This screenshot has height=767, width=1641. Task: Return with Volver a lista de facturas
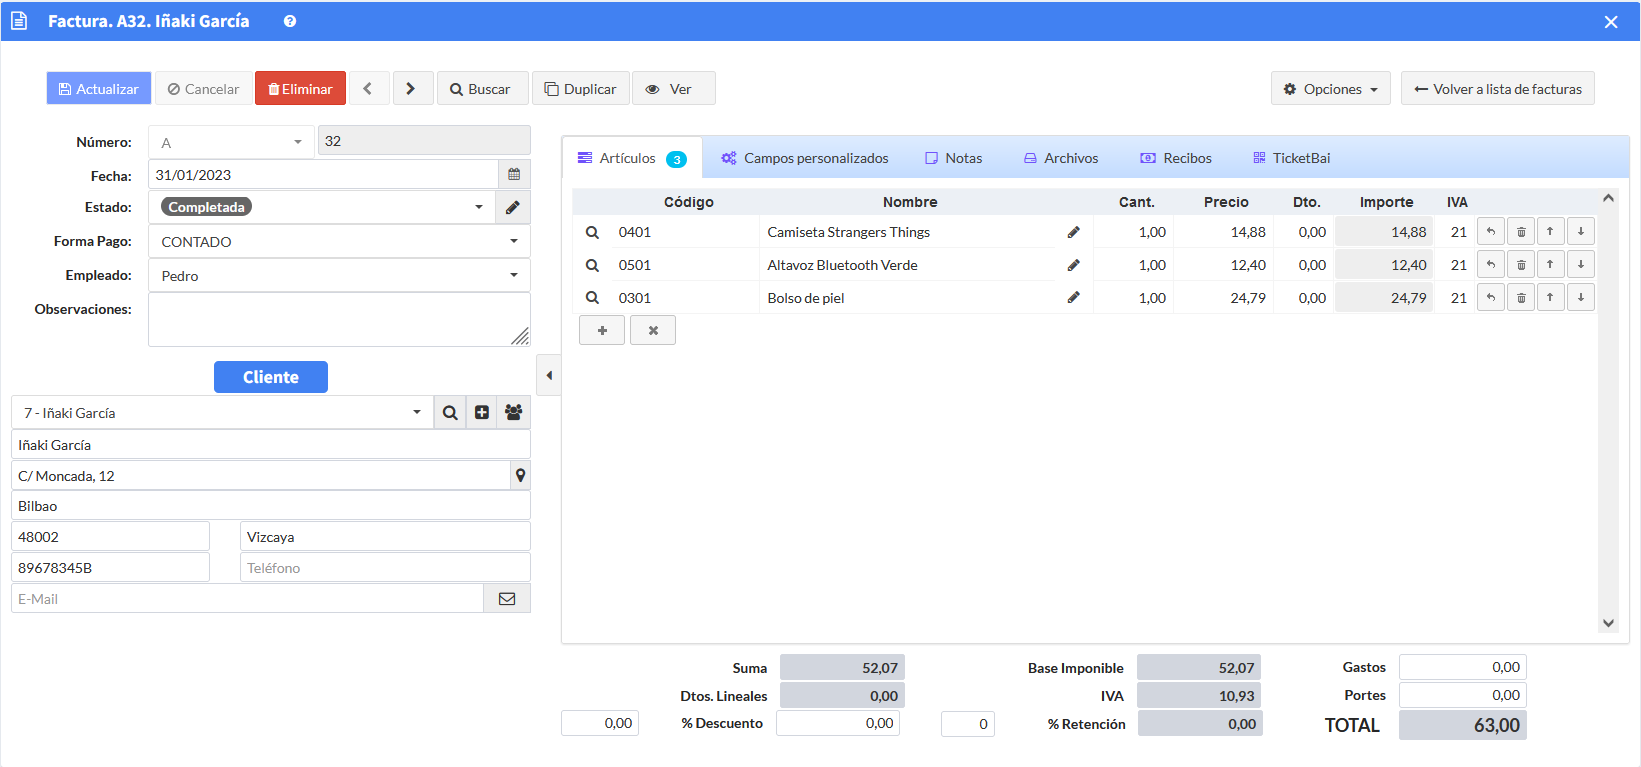point(1498,89)
